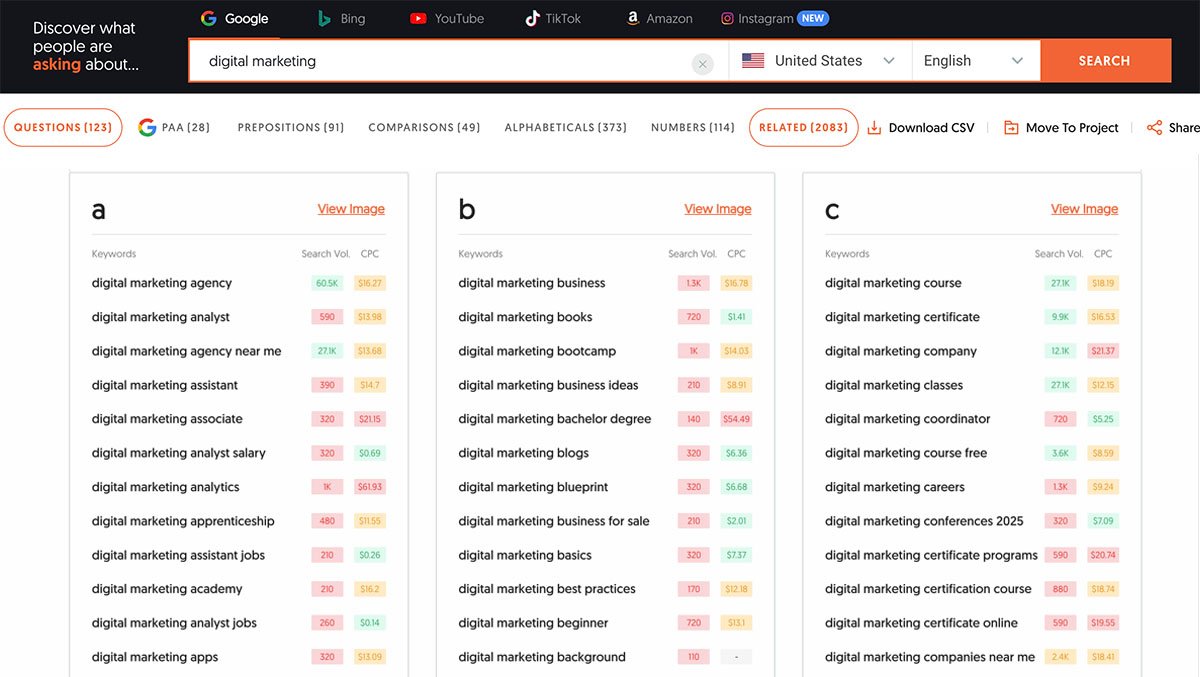Switch to the Instagram source tab
The height and width of the screenshot is (677, 1200).
775,19
